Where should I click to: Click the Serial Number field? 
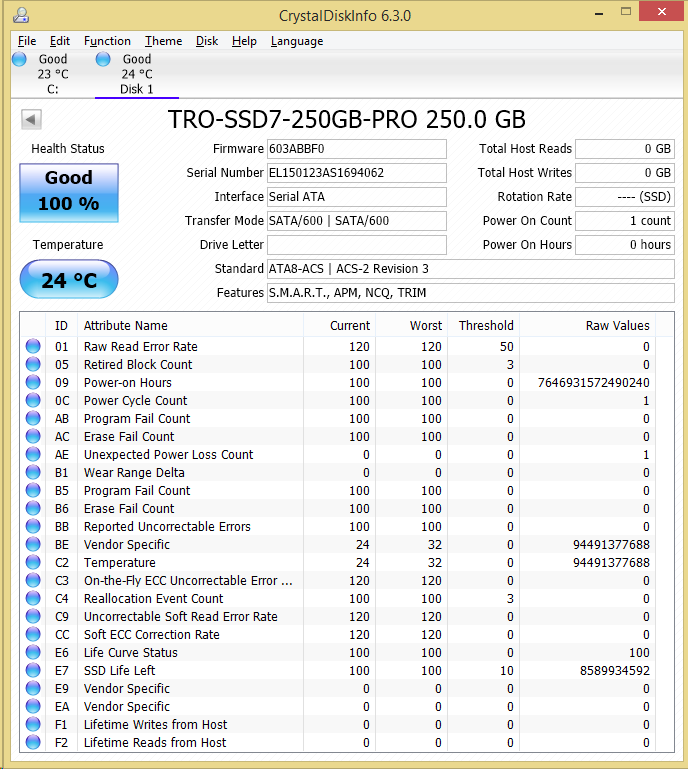pyautogui.click(x=356, y=173)
